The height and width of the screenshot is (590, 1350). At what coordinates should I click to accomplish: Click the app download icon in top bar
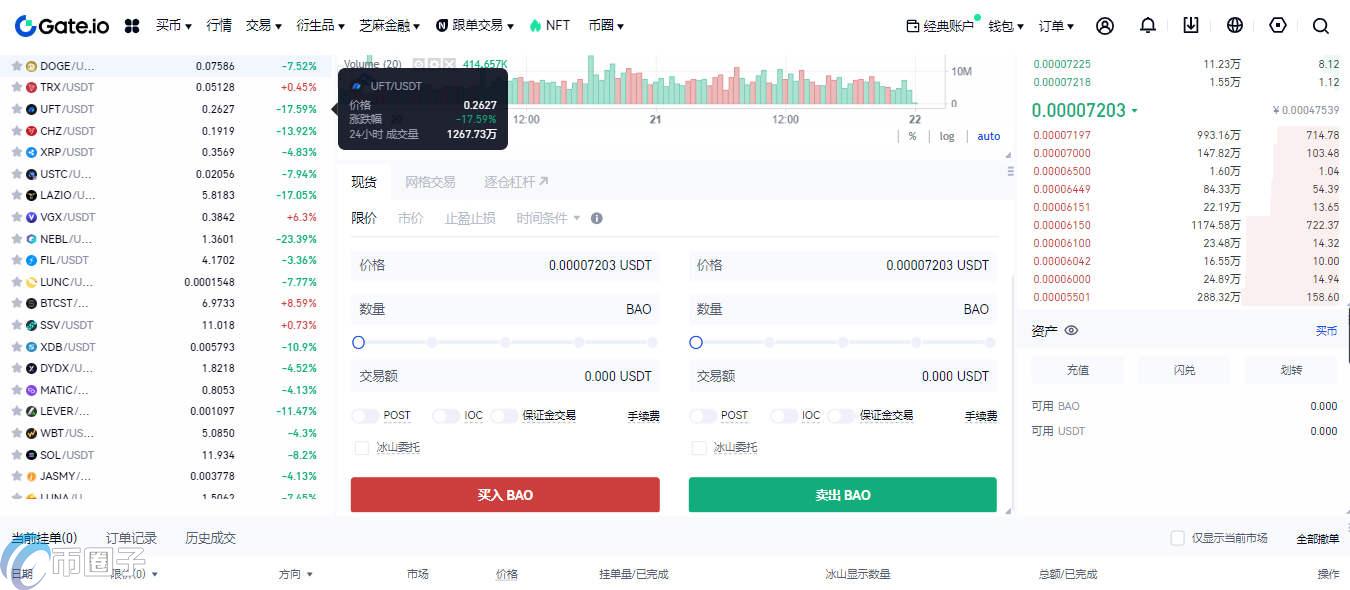click(1191, 25)
